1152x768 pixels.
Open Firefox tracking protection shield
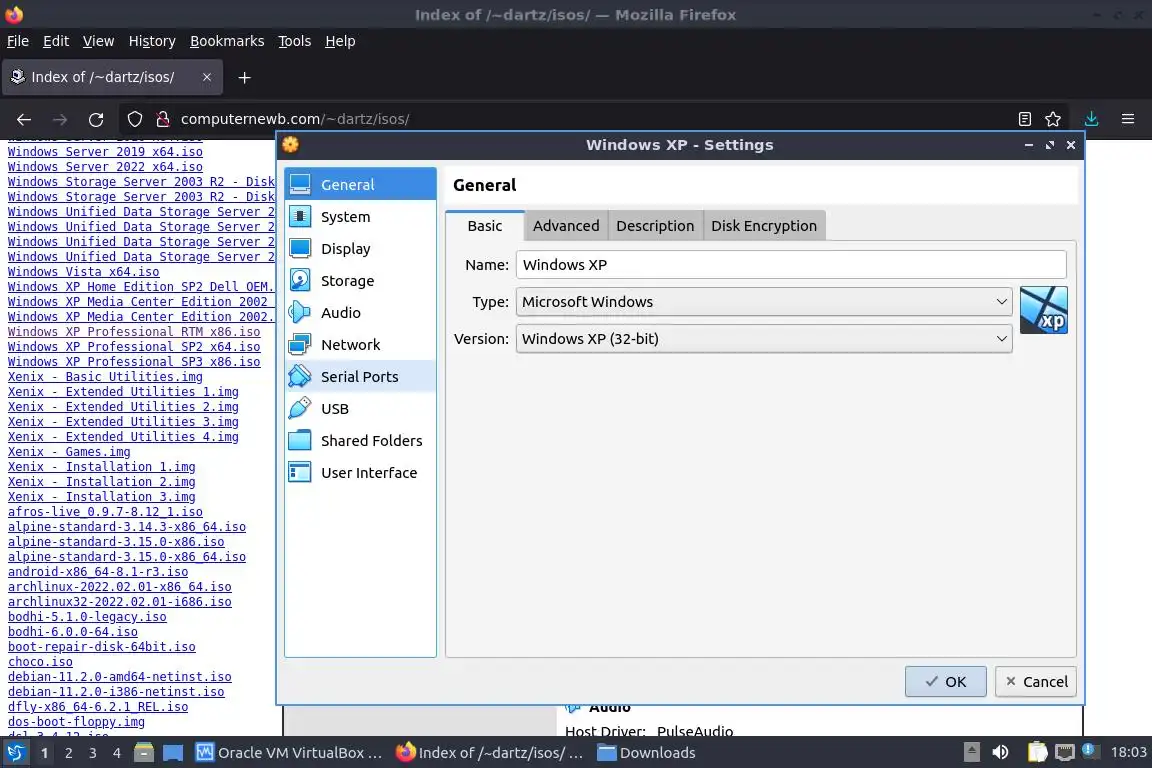(x=134, y=119)
